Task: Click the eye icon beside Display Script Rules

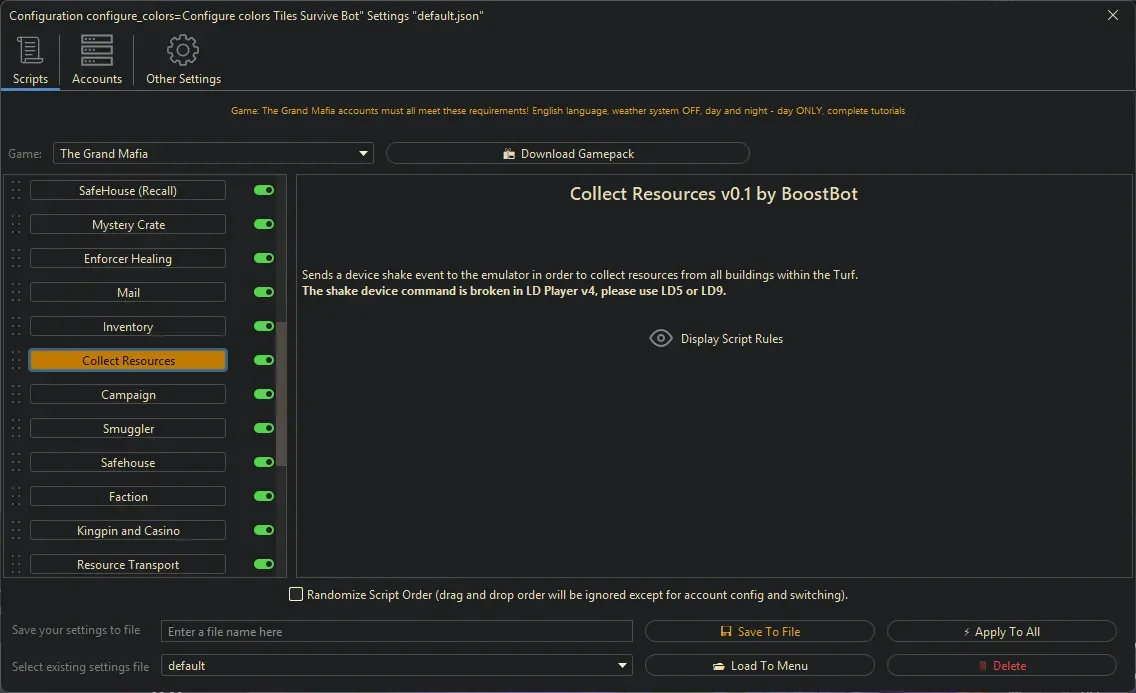Action: [x=661, y=338]
